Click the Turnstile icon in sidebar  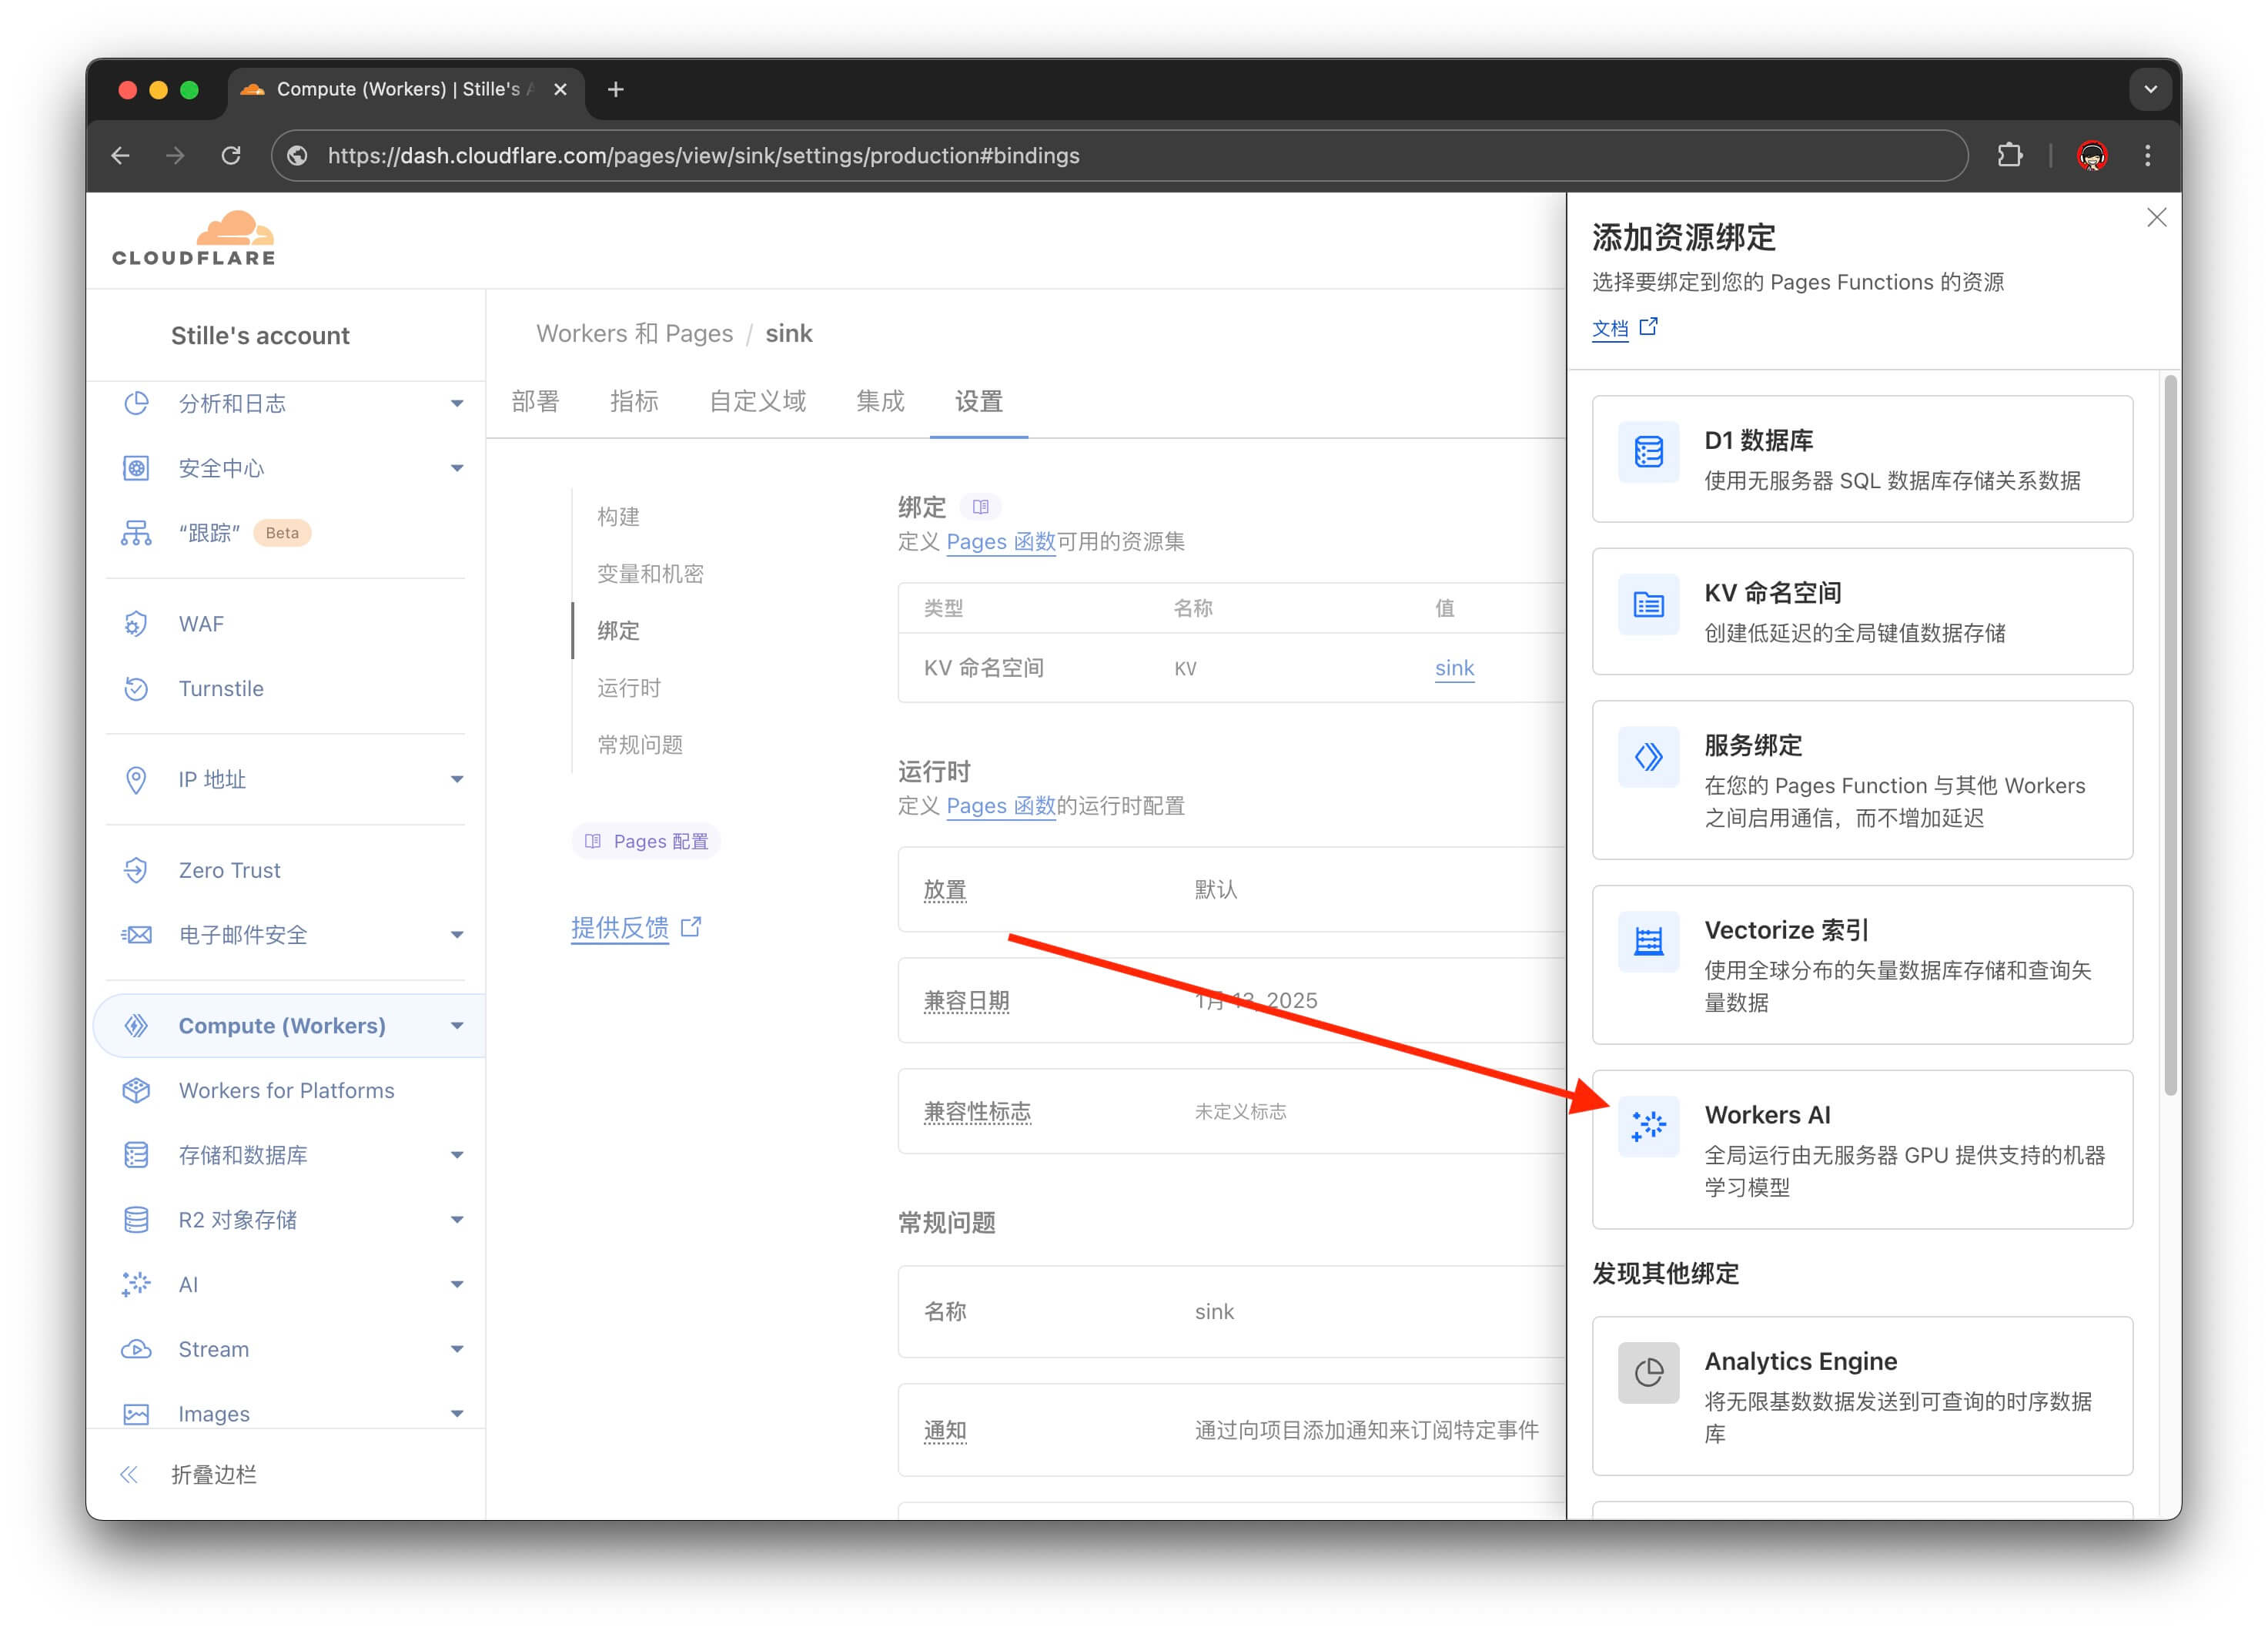(x=136, y=689)
